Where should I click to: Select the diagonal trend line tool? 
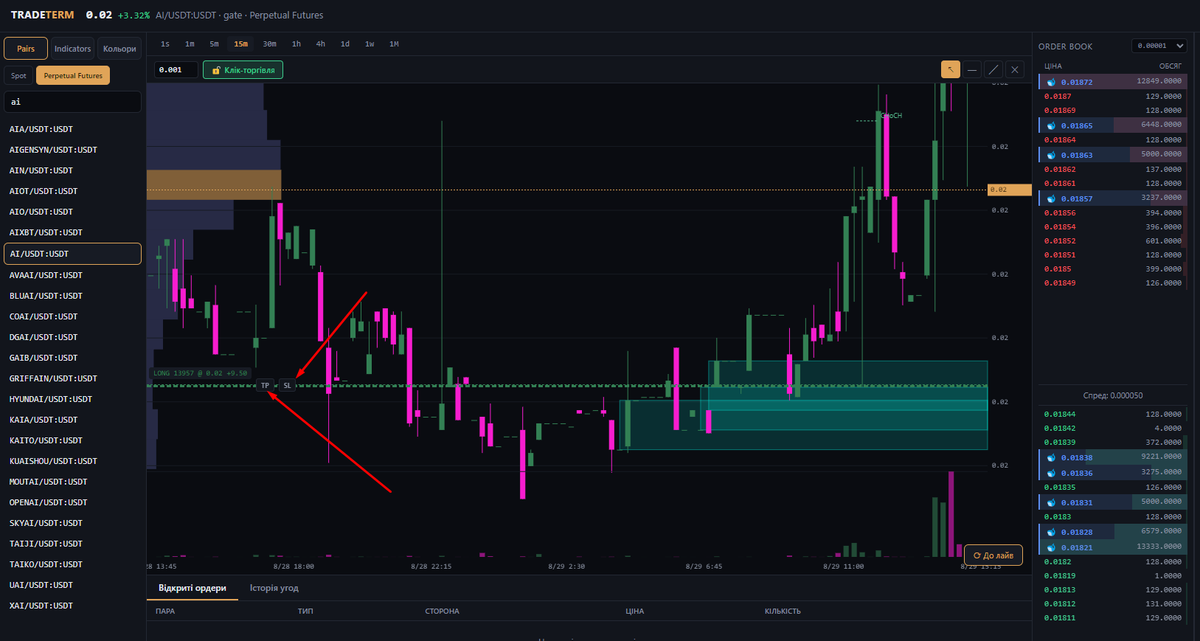[x=993, y=69]
